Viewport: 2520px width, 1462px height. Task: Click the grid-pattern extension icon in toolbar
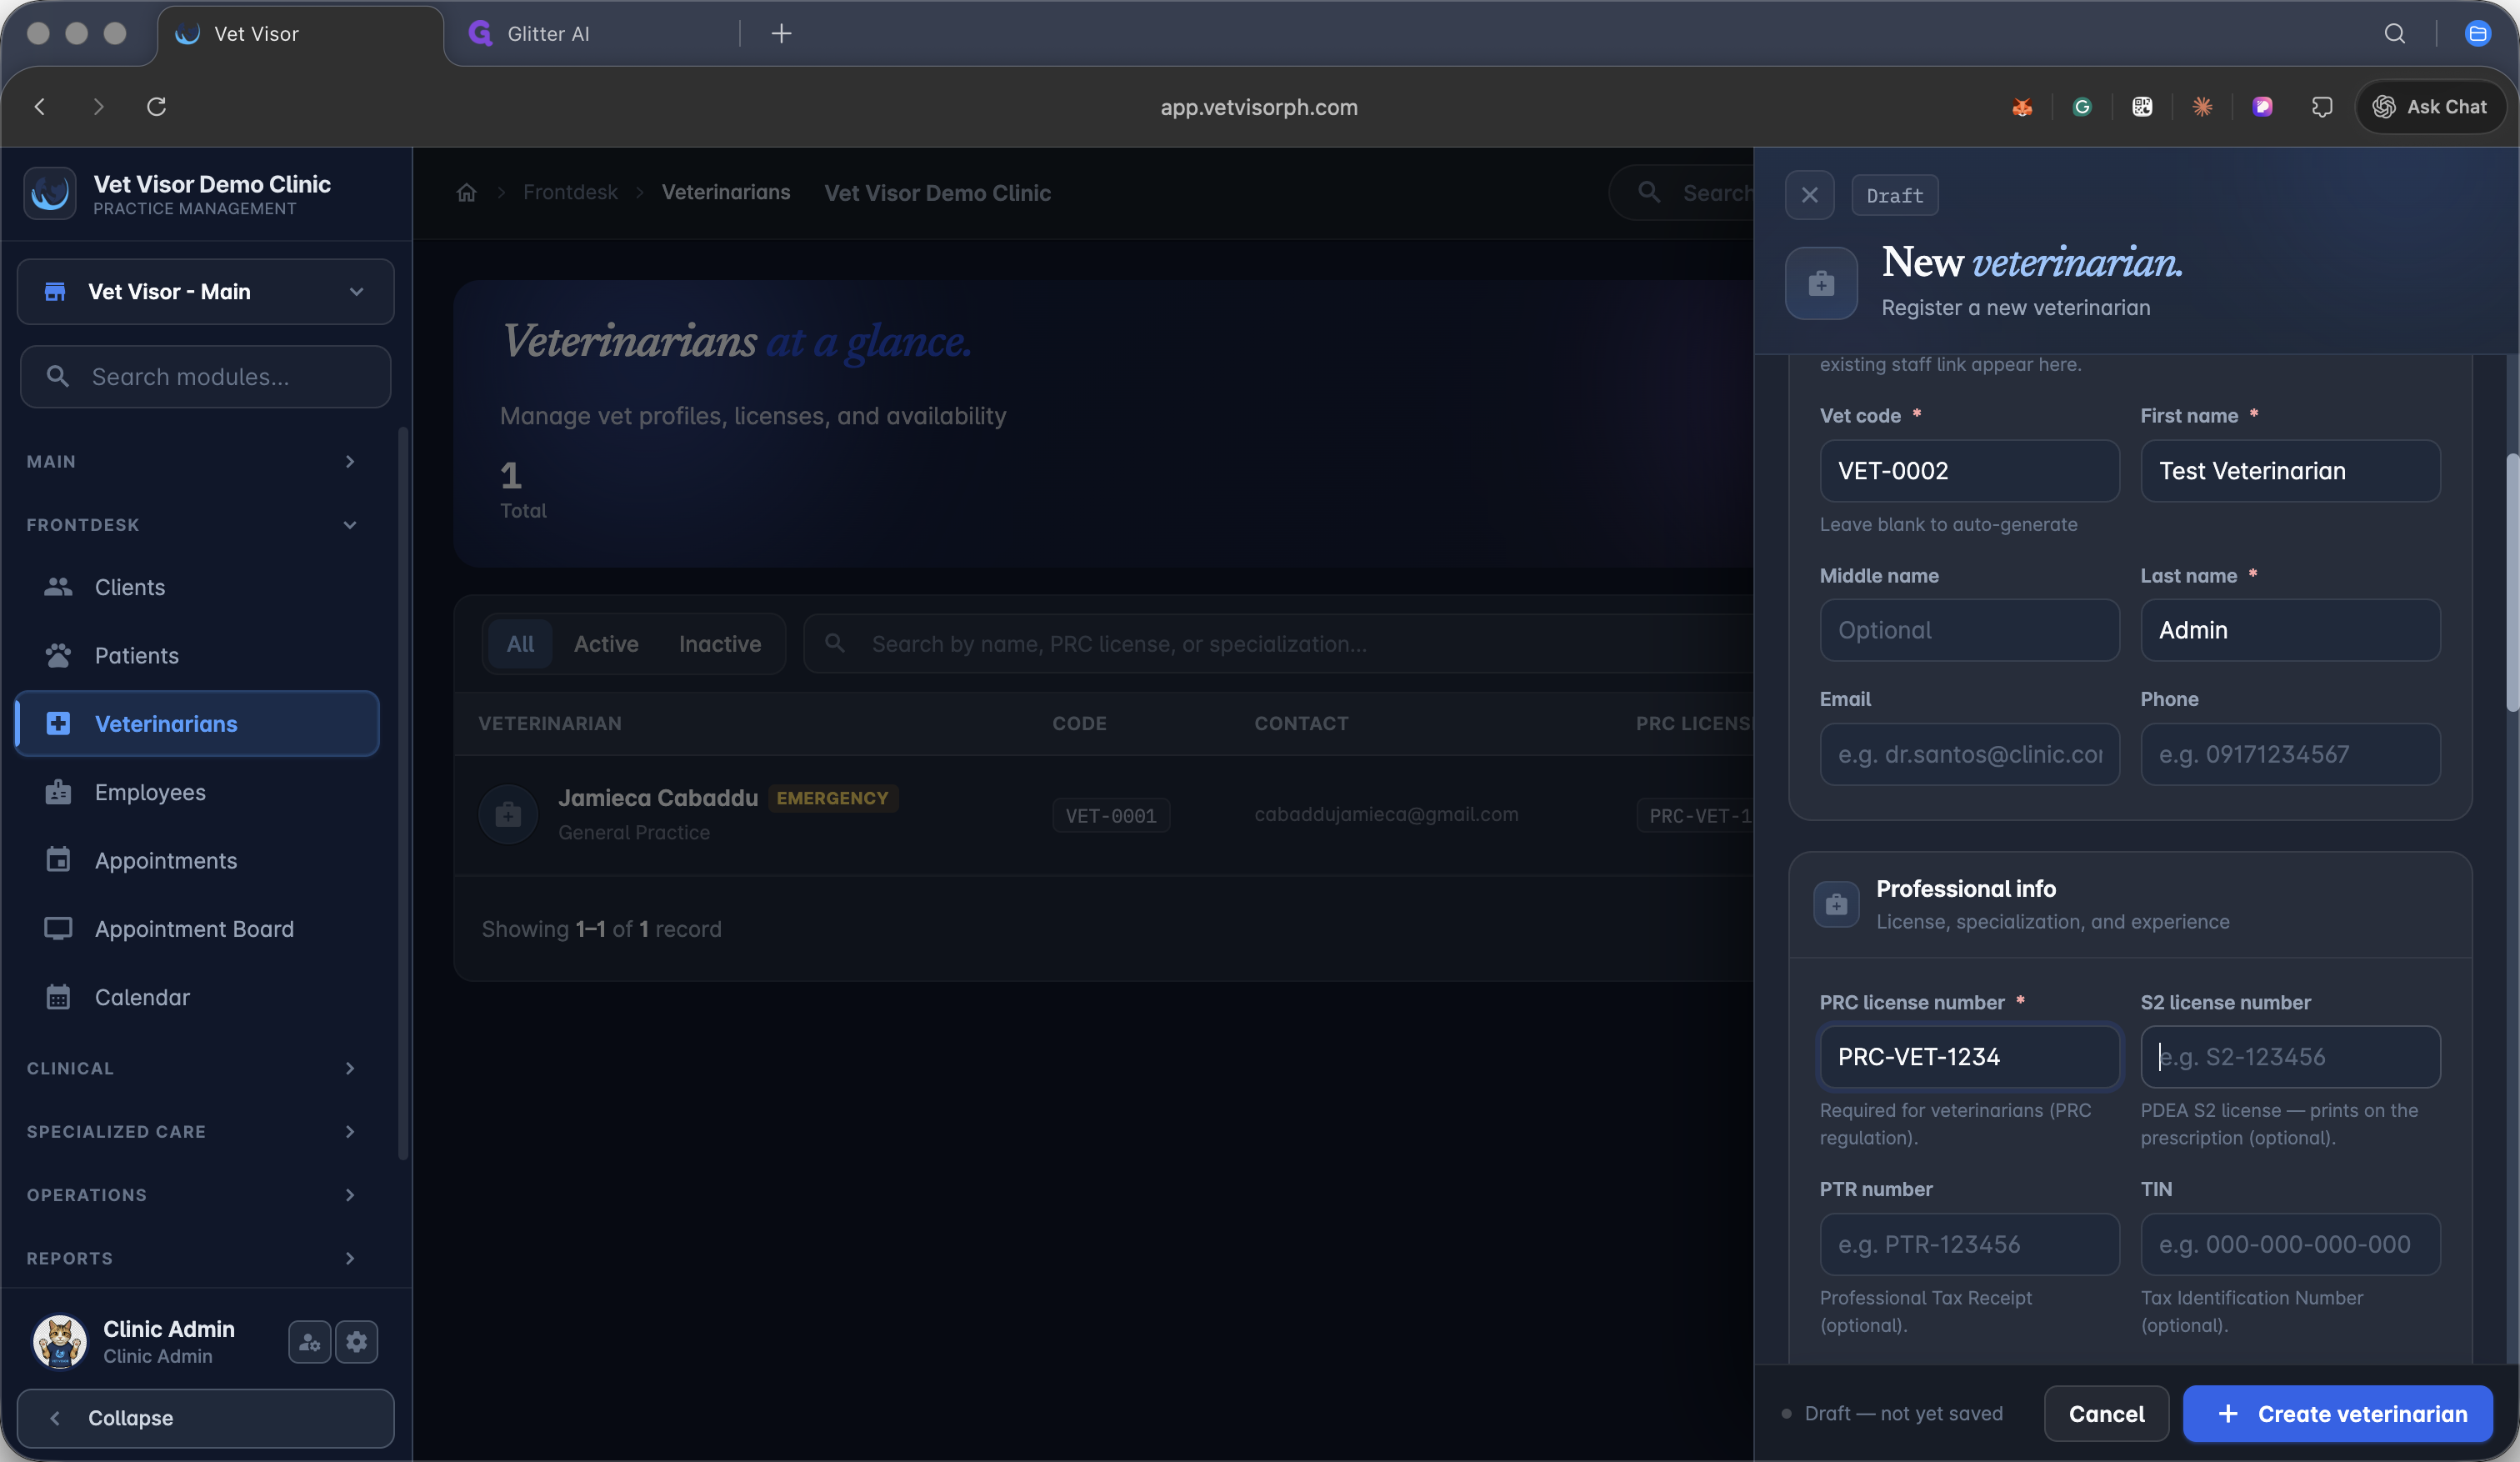2142,106
